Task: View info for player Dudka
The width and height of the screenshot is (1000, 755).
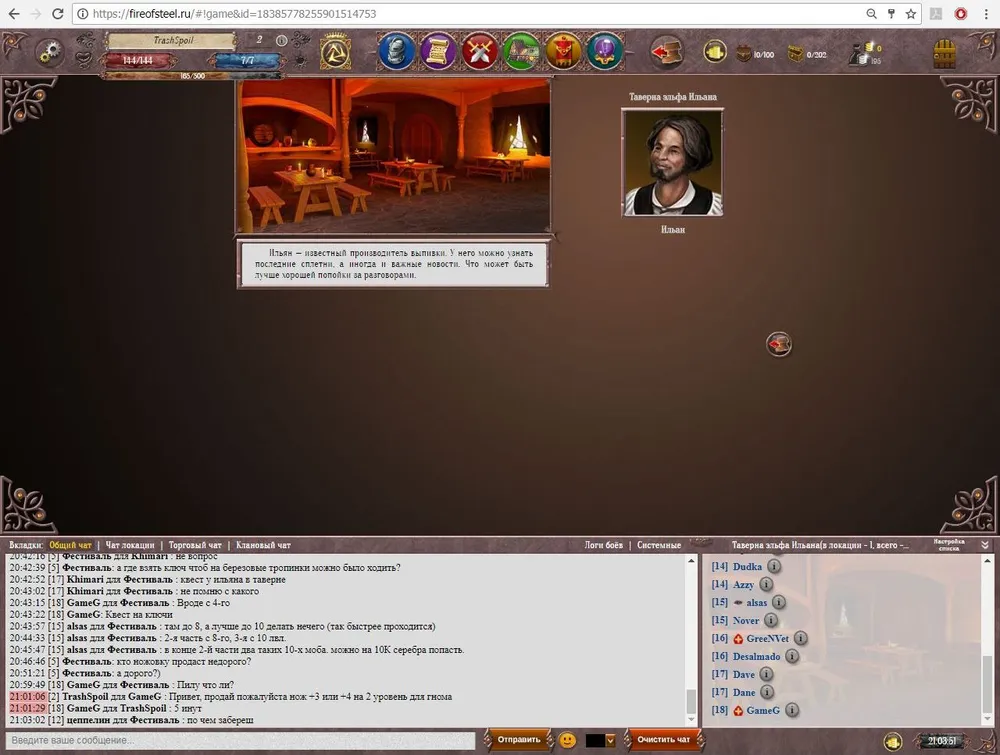Action: tap(774, 566)
